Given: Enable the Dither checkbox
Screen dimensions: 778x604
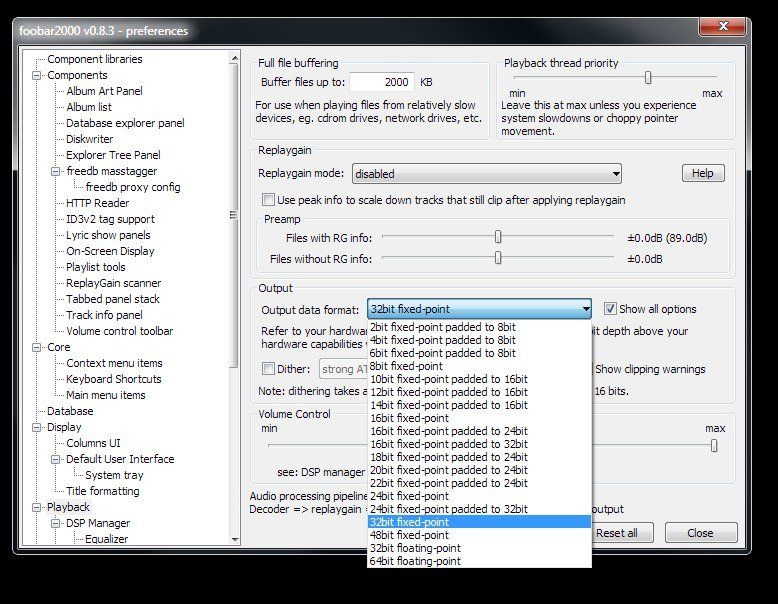Looking at the screenshot, I should pyautogui.click(x=268, y=369).
